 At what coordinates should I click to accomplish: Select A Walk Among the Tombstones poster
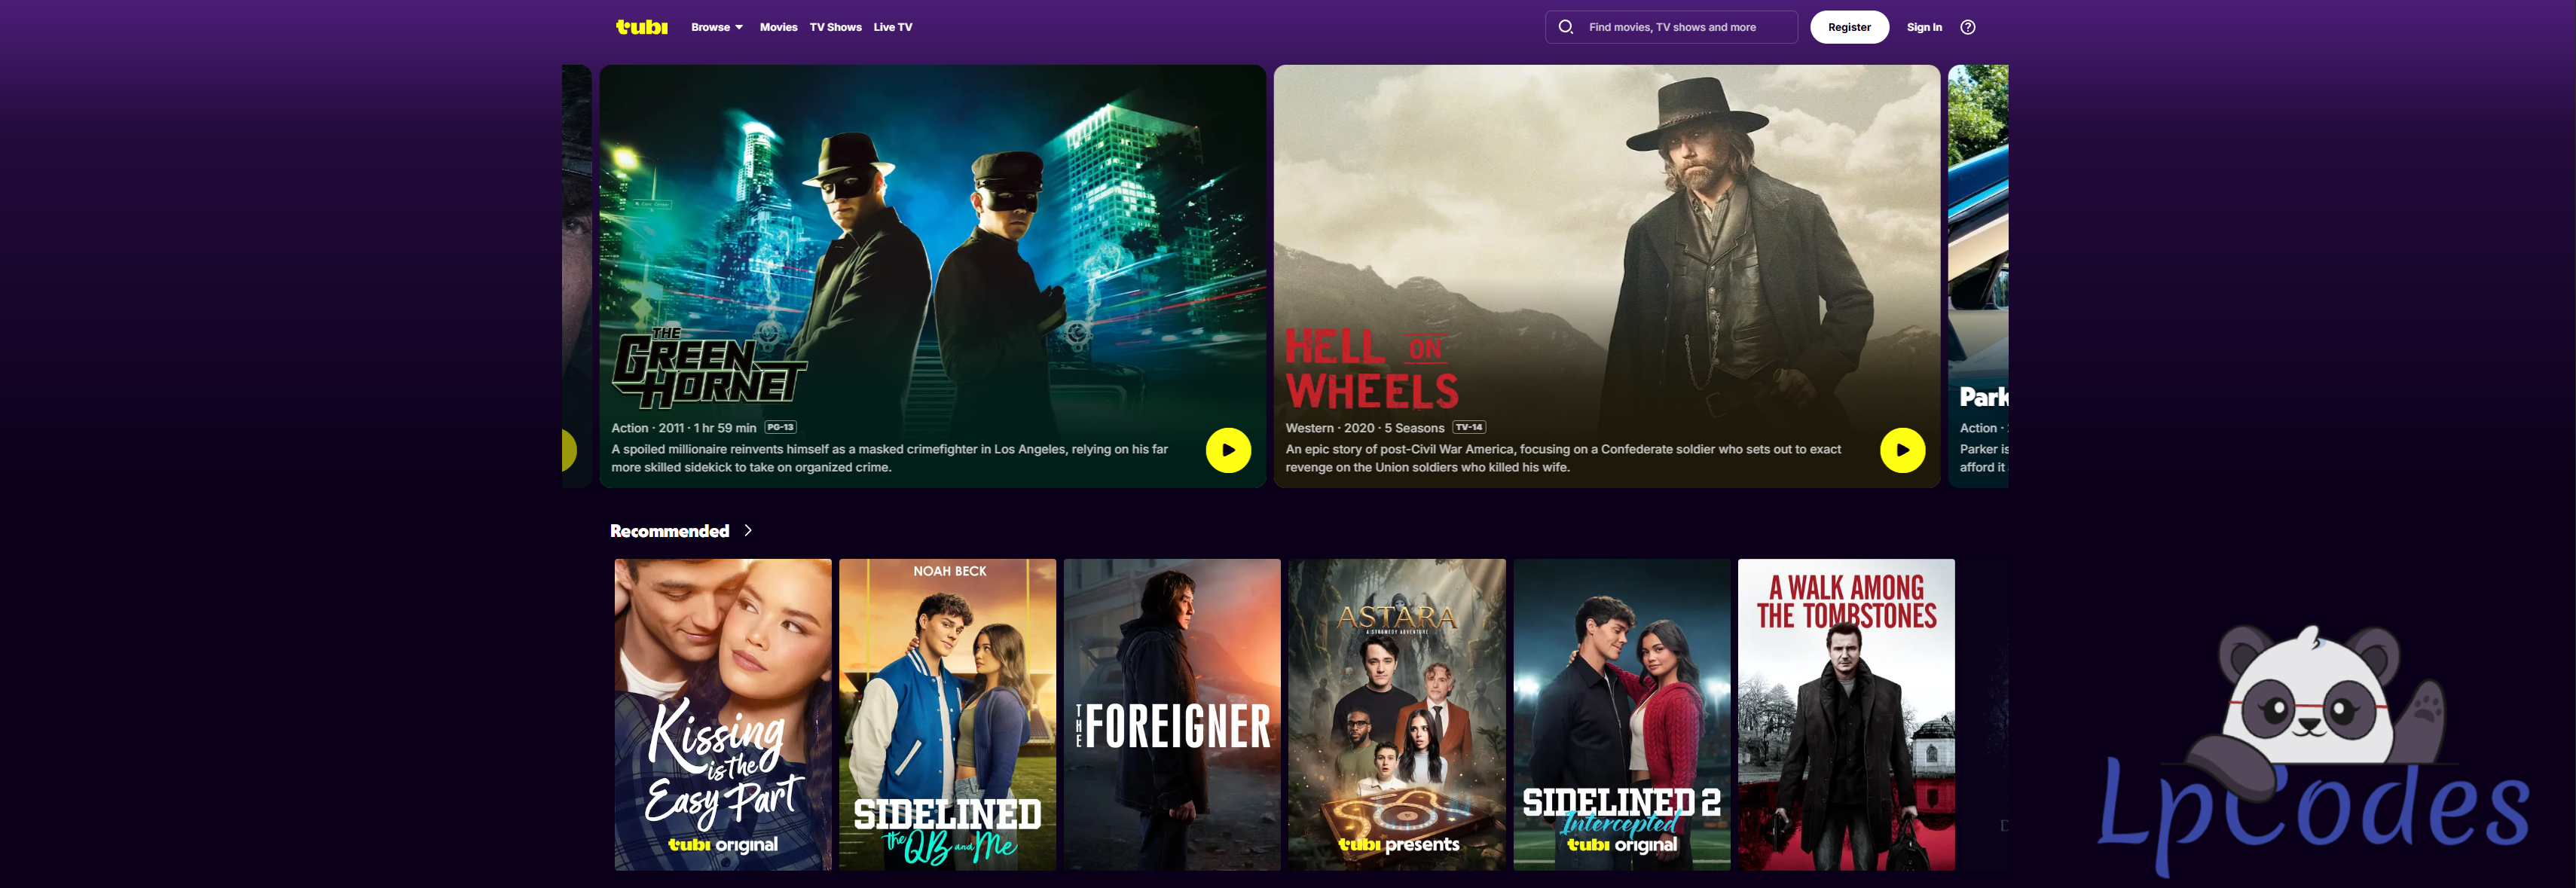coord(1846,714)
